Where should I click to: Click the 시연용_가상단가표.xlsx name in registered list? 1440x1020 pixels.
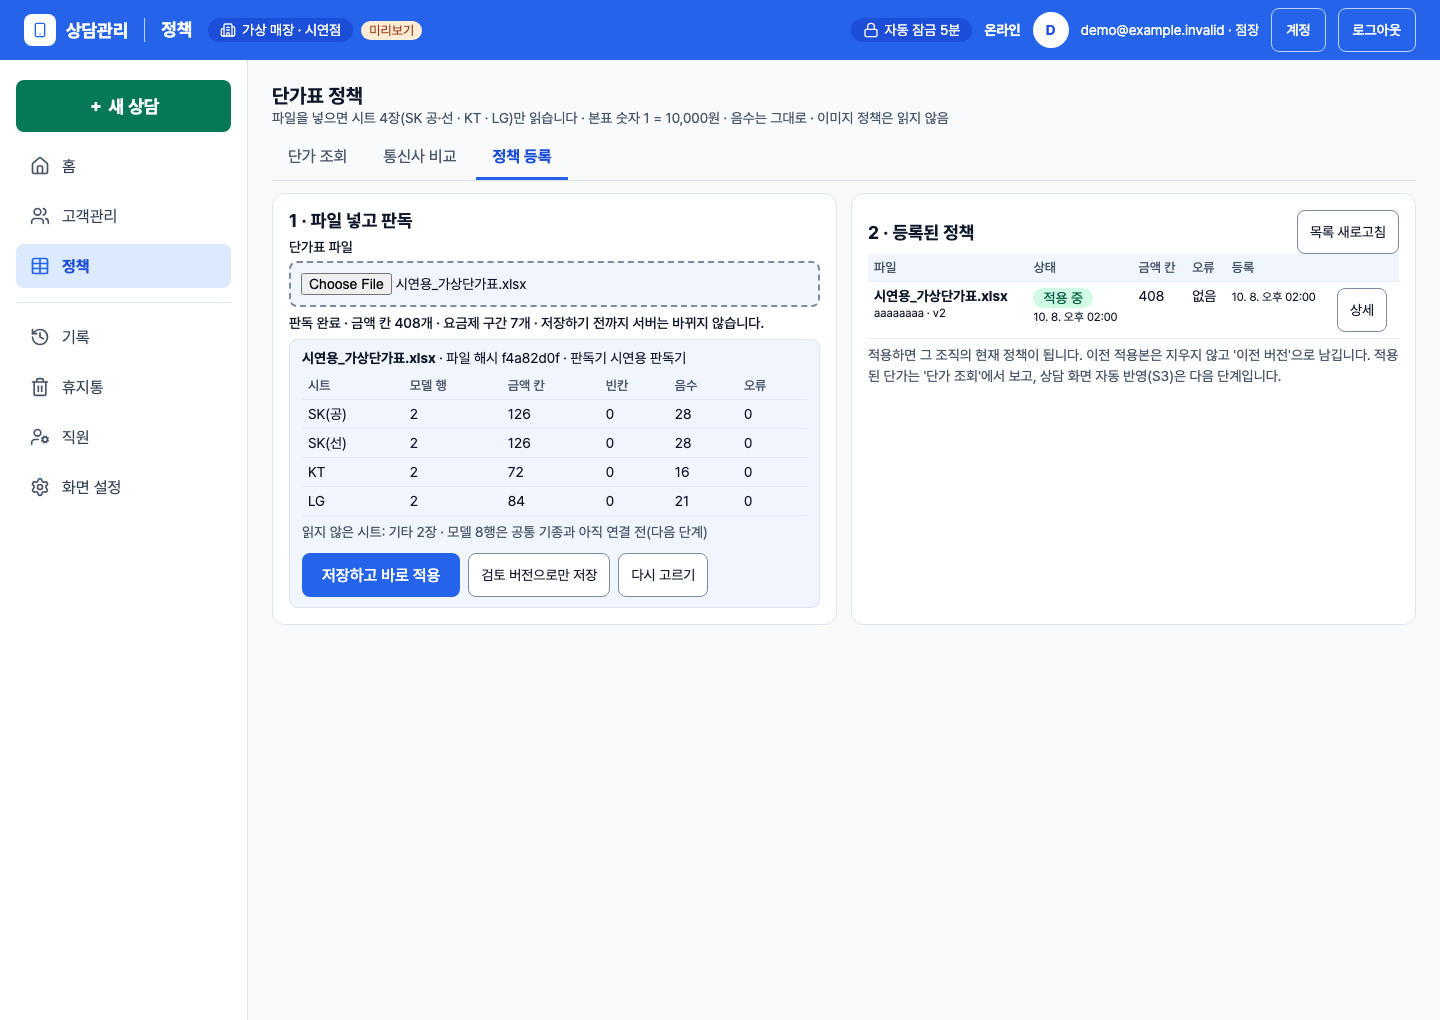941,296
